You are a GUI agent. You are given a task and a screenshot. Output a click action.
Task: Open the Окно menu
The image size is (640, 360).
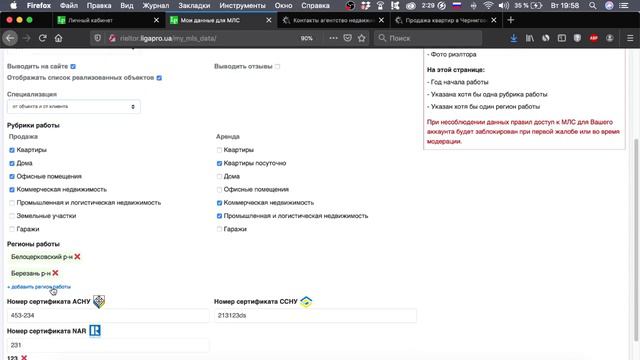coord(283,6)
